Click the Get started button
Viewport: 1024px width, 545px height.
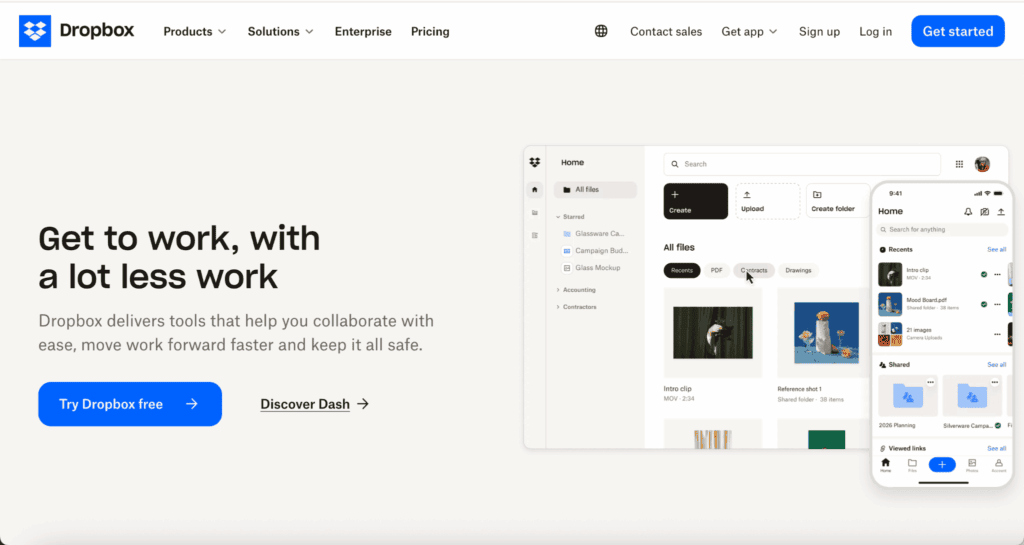[957, 31]
